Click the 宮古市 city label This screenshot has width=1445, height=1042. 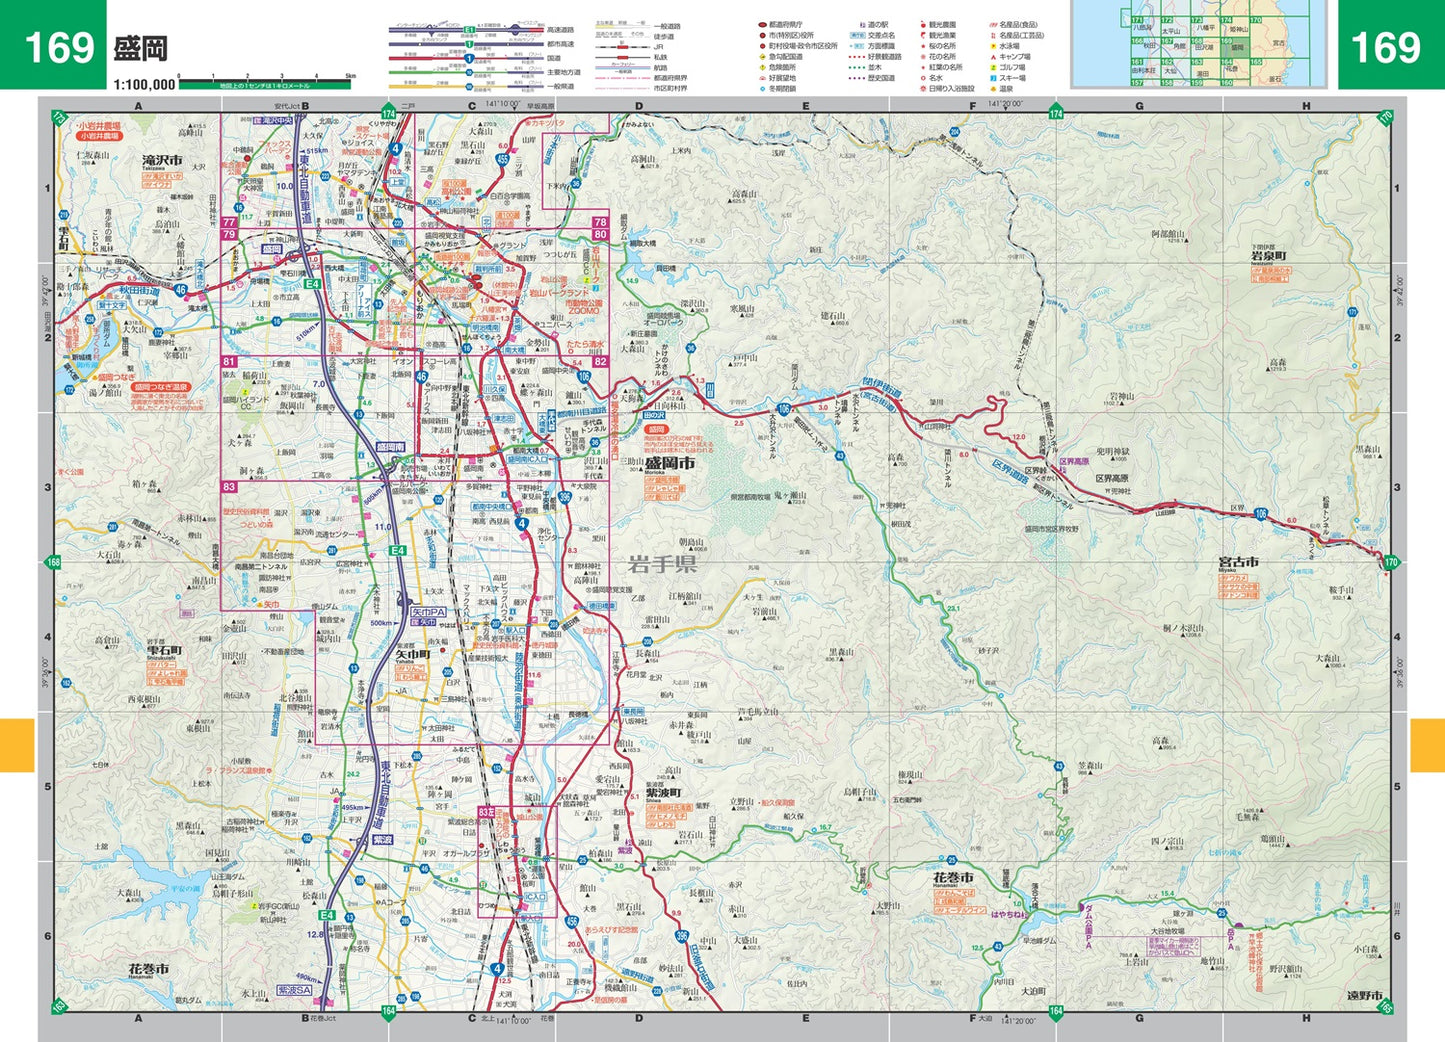tap(1238, 562)
